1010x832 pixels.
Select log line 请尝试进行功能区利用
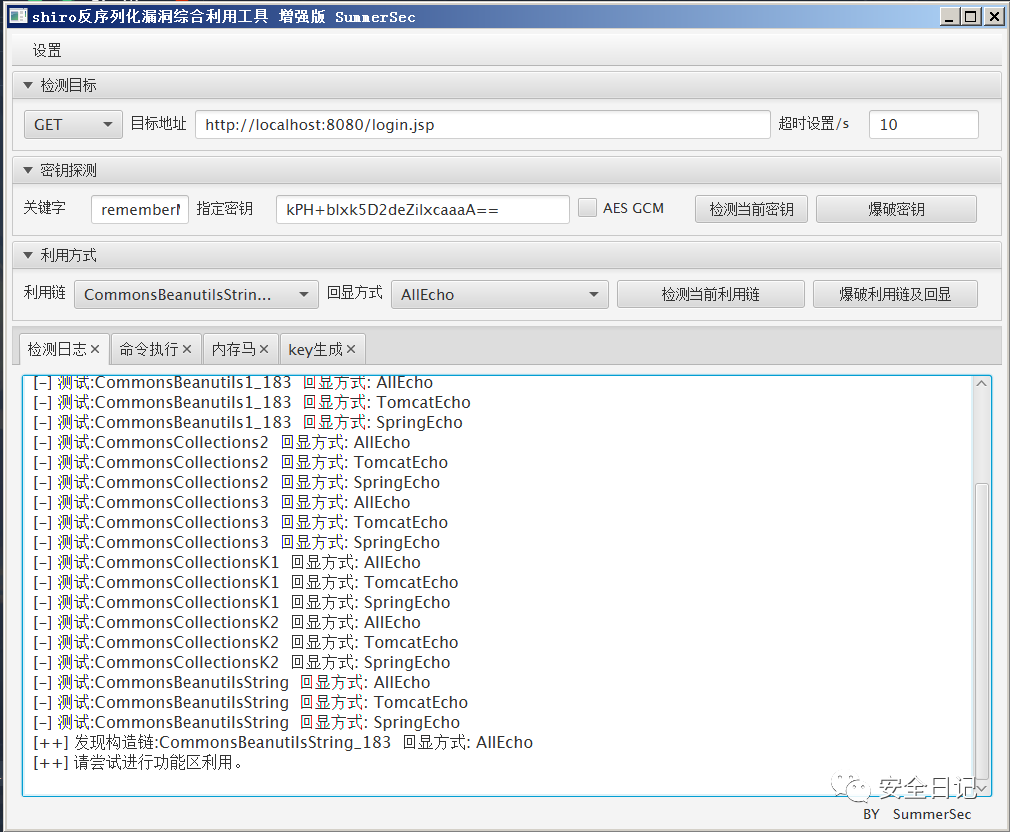(138, 762)
